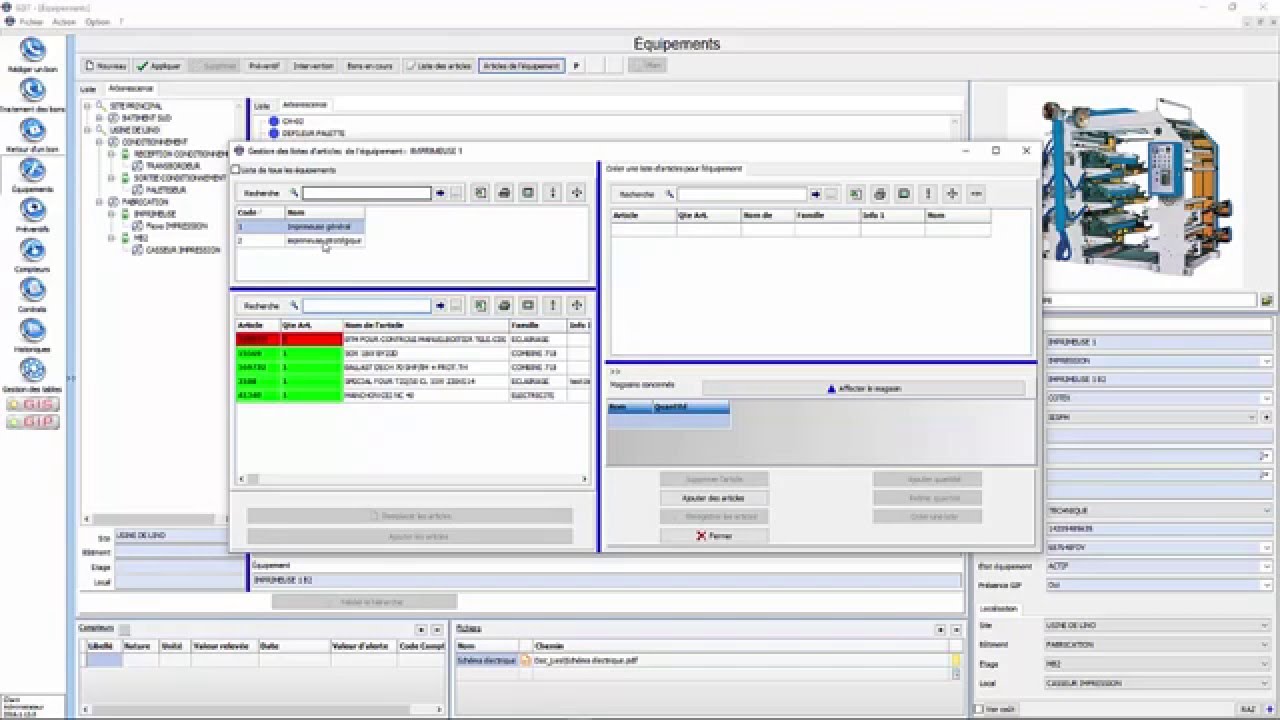The height and width of the screenshot is (720, 1280).
Task: Click search field above green articles table
Action: click(x=366, y=305)
